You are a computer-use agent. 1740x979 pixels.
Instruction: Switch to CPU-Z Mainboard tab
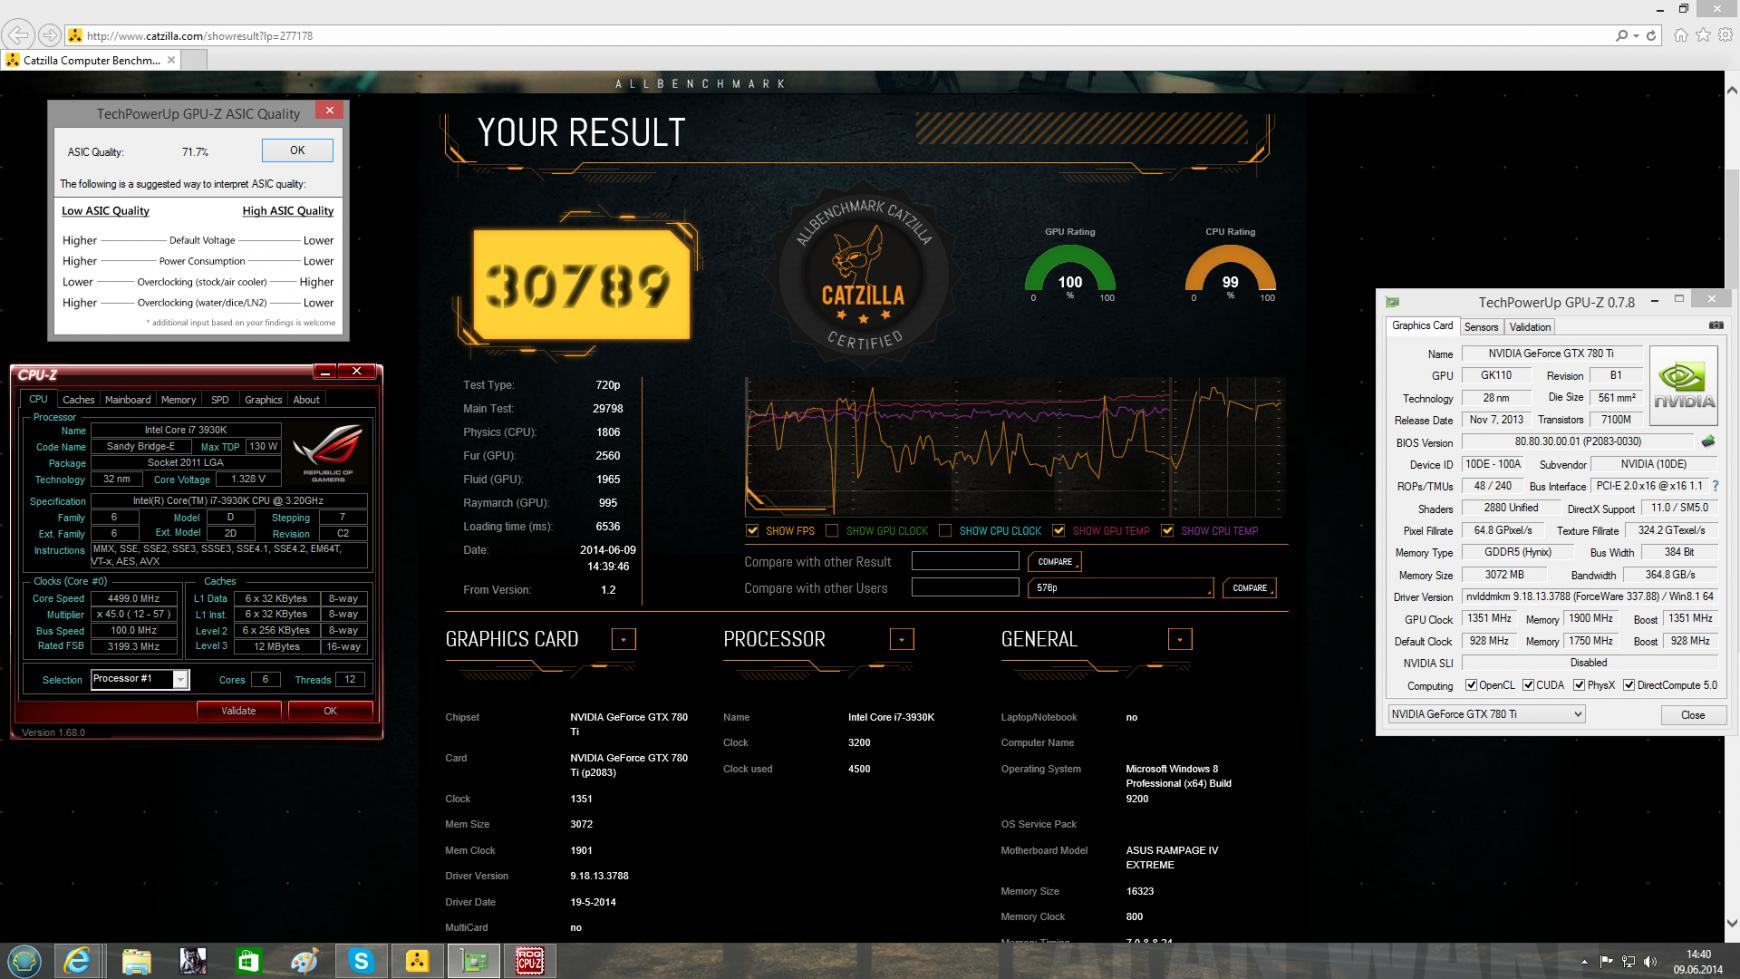point(128,399)
